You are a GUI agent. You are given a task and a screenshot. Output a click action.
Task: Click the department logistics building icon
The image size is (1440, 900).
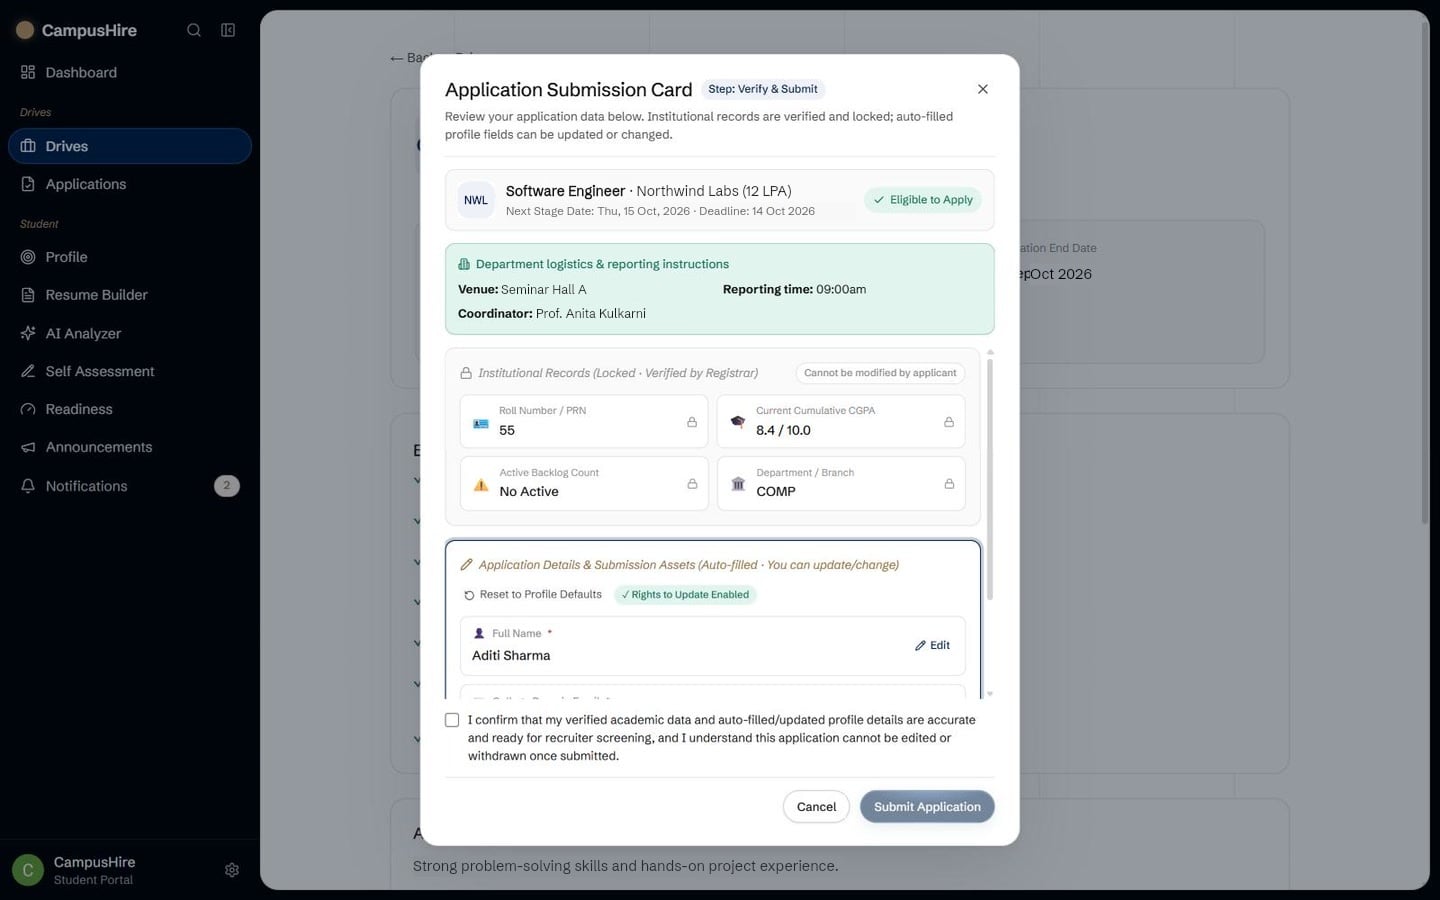464,264
